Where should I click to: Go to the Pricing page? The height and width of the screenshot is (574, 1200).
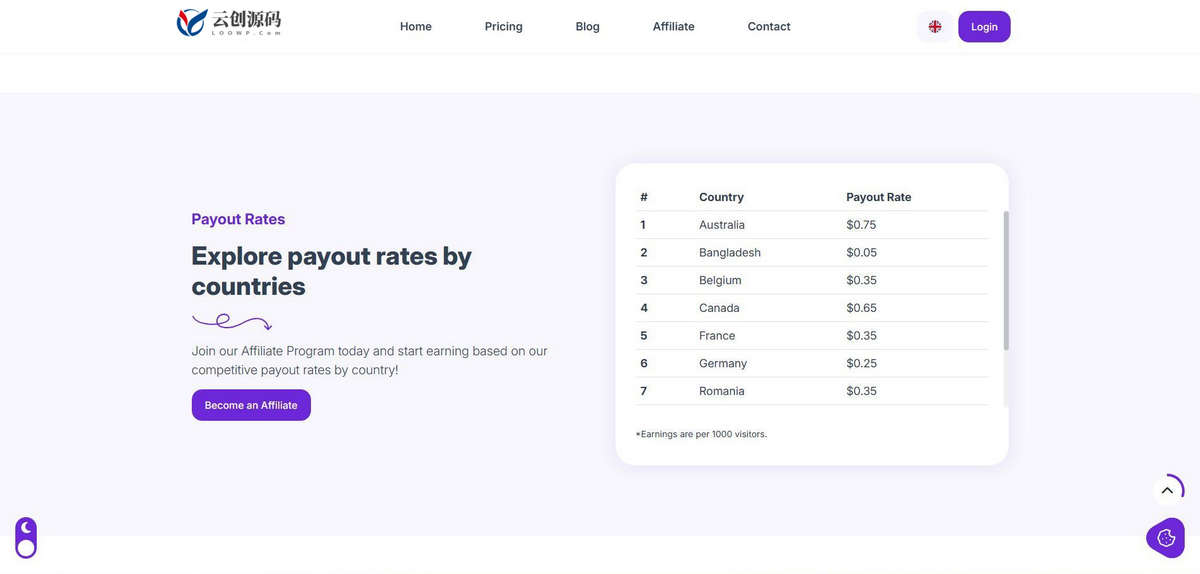[x=504, y=27]
